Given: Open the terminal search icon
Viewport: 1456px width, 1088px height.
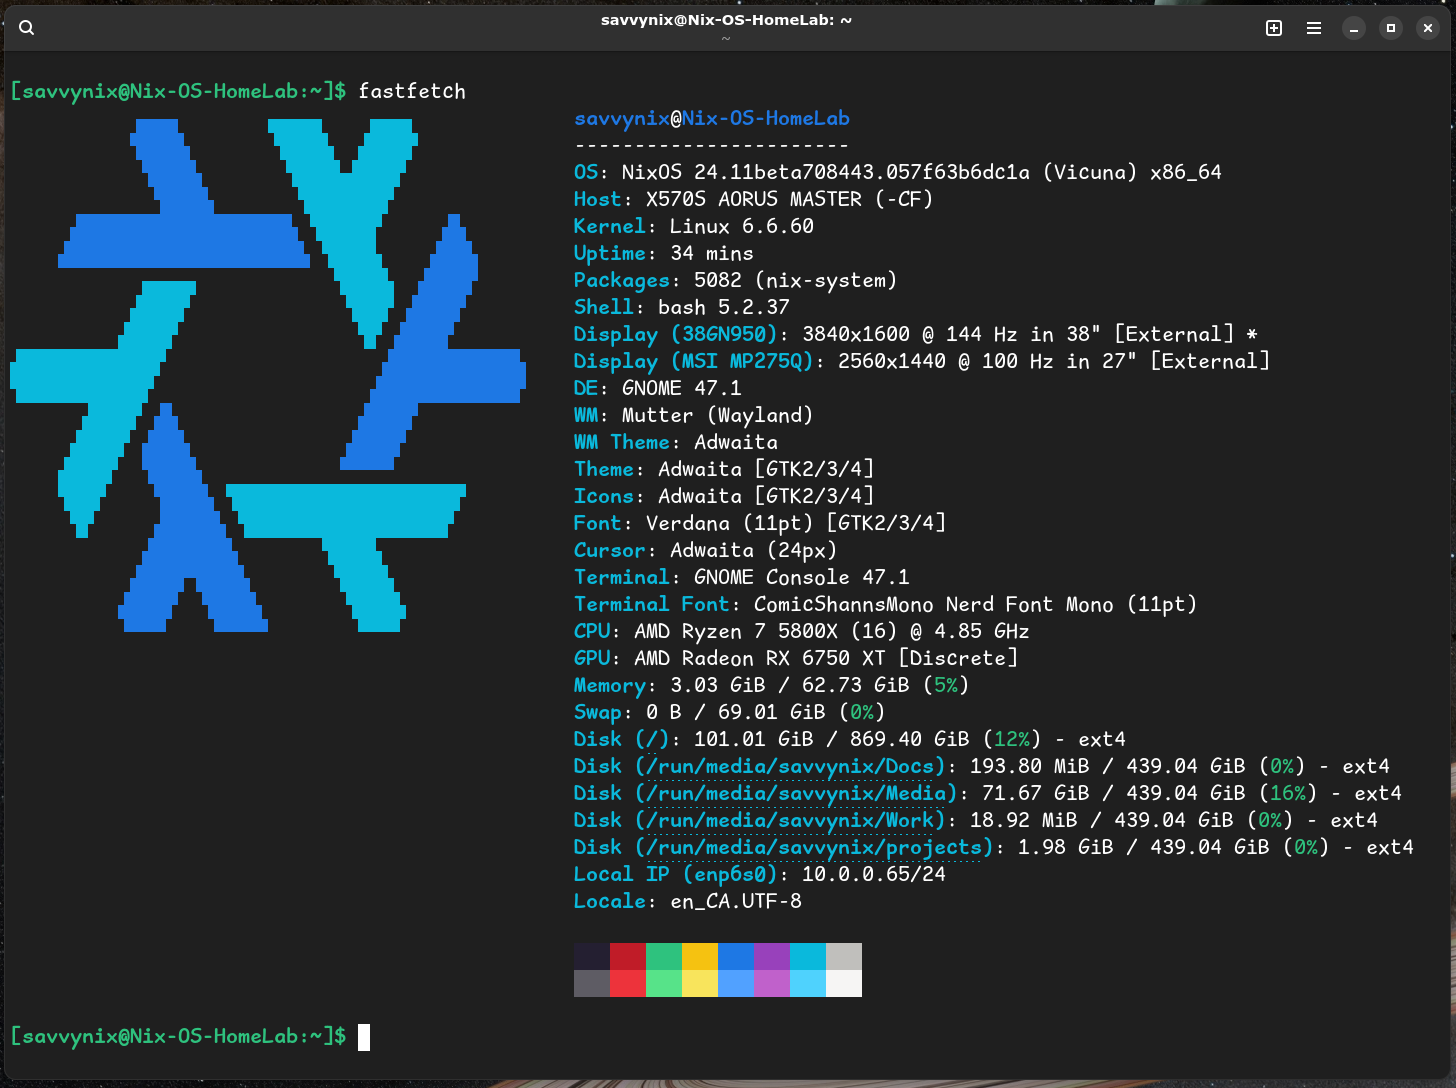Looking at the screenshot, I should pyautogui.click(x=27, y=28).
